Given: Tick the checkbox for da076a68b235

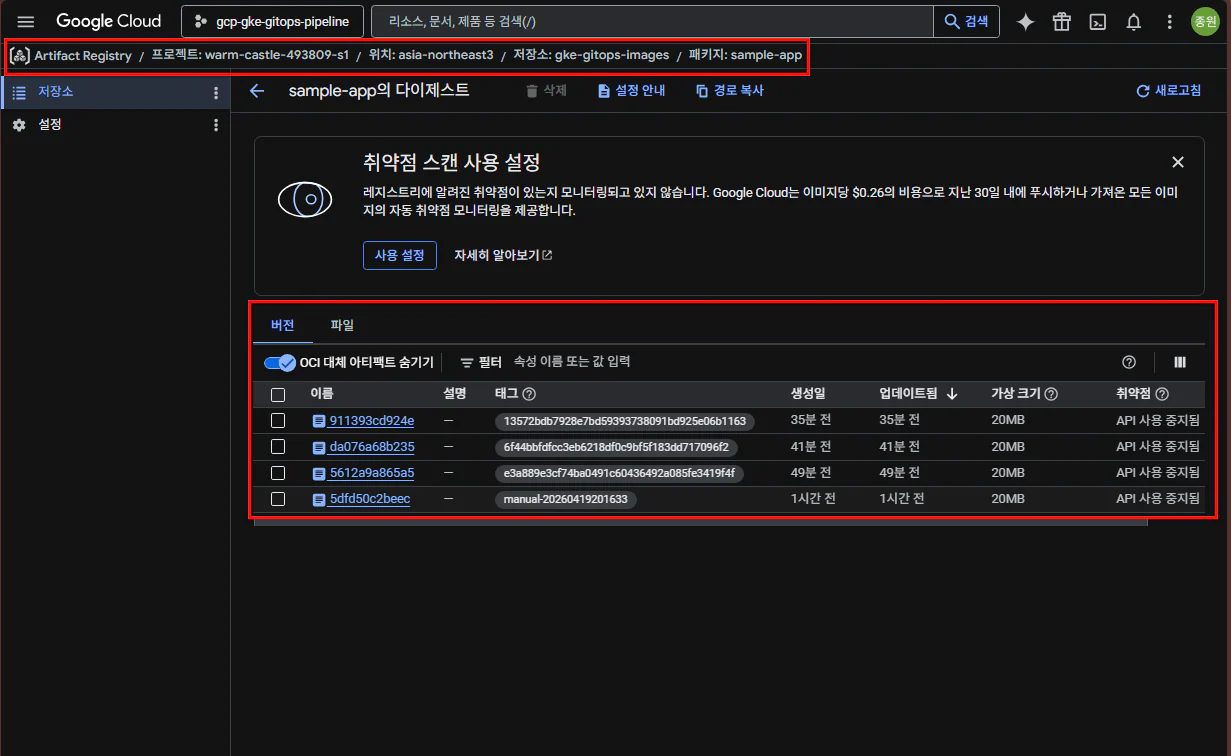Looking at the screenshot, I should pyautogui.click(x=278, y=447).
